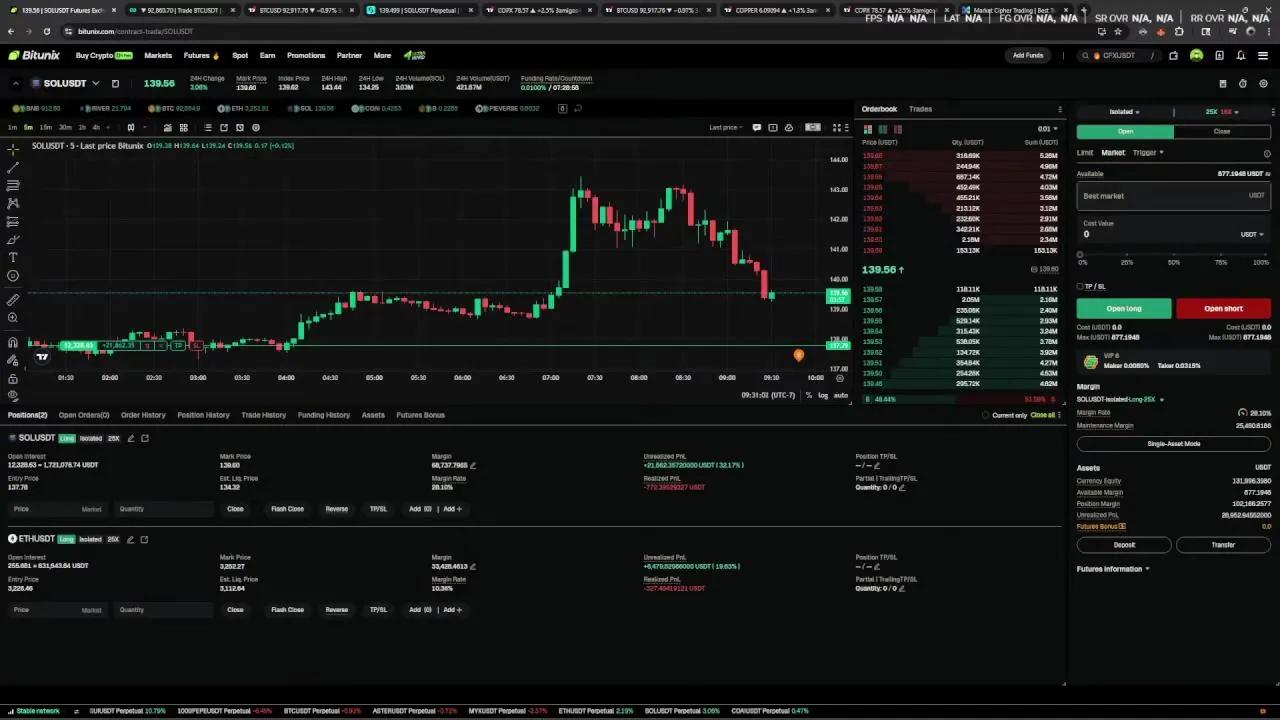Click the Cost Value input field
This screenshot has width=1280, height=720.
pyautogui.click(x=1160, y=234)
